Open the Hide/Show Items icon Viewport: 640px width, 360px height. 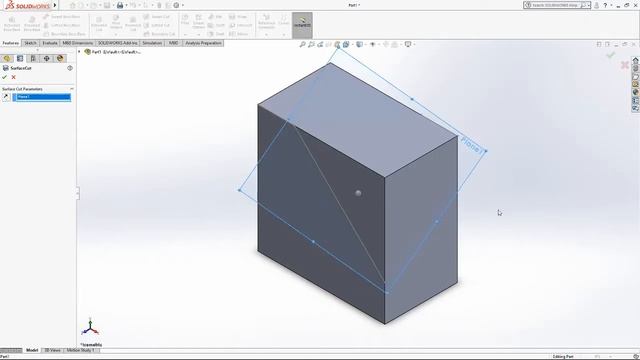[x=372, y=44]
